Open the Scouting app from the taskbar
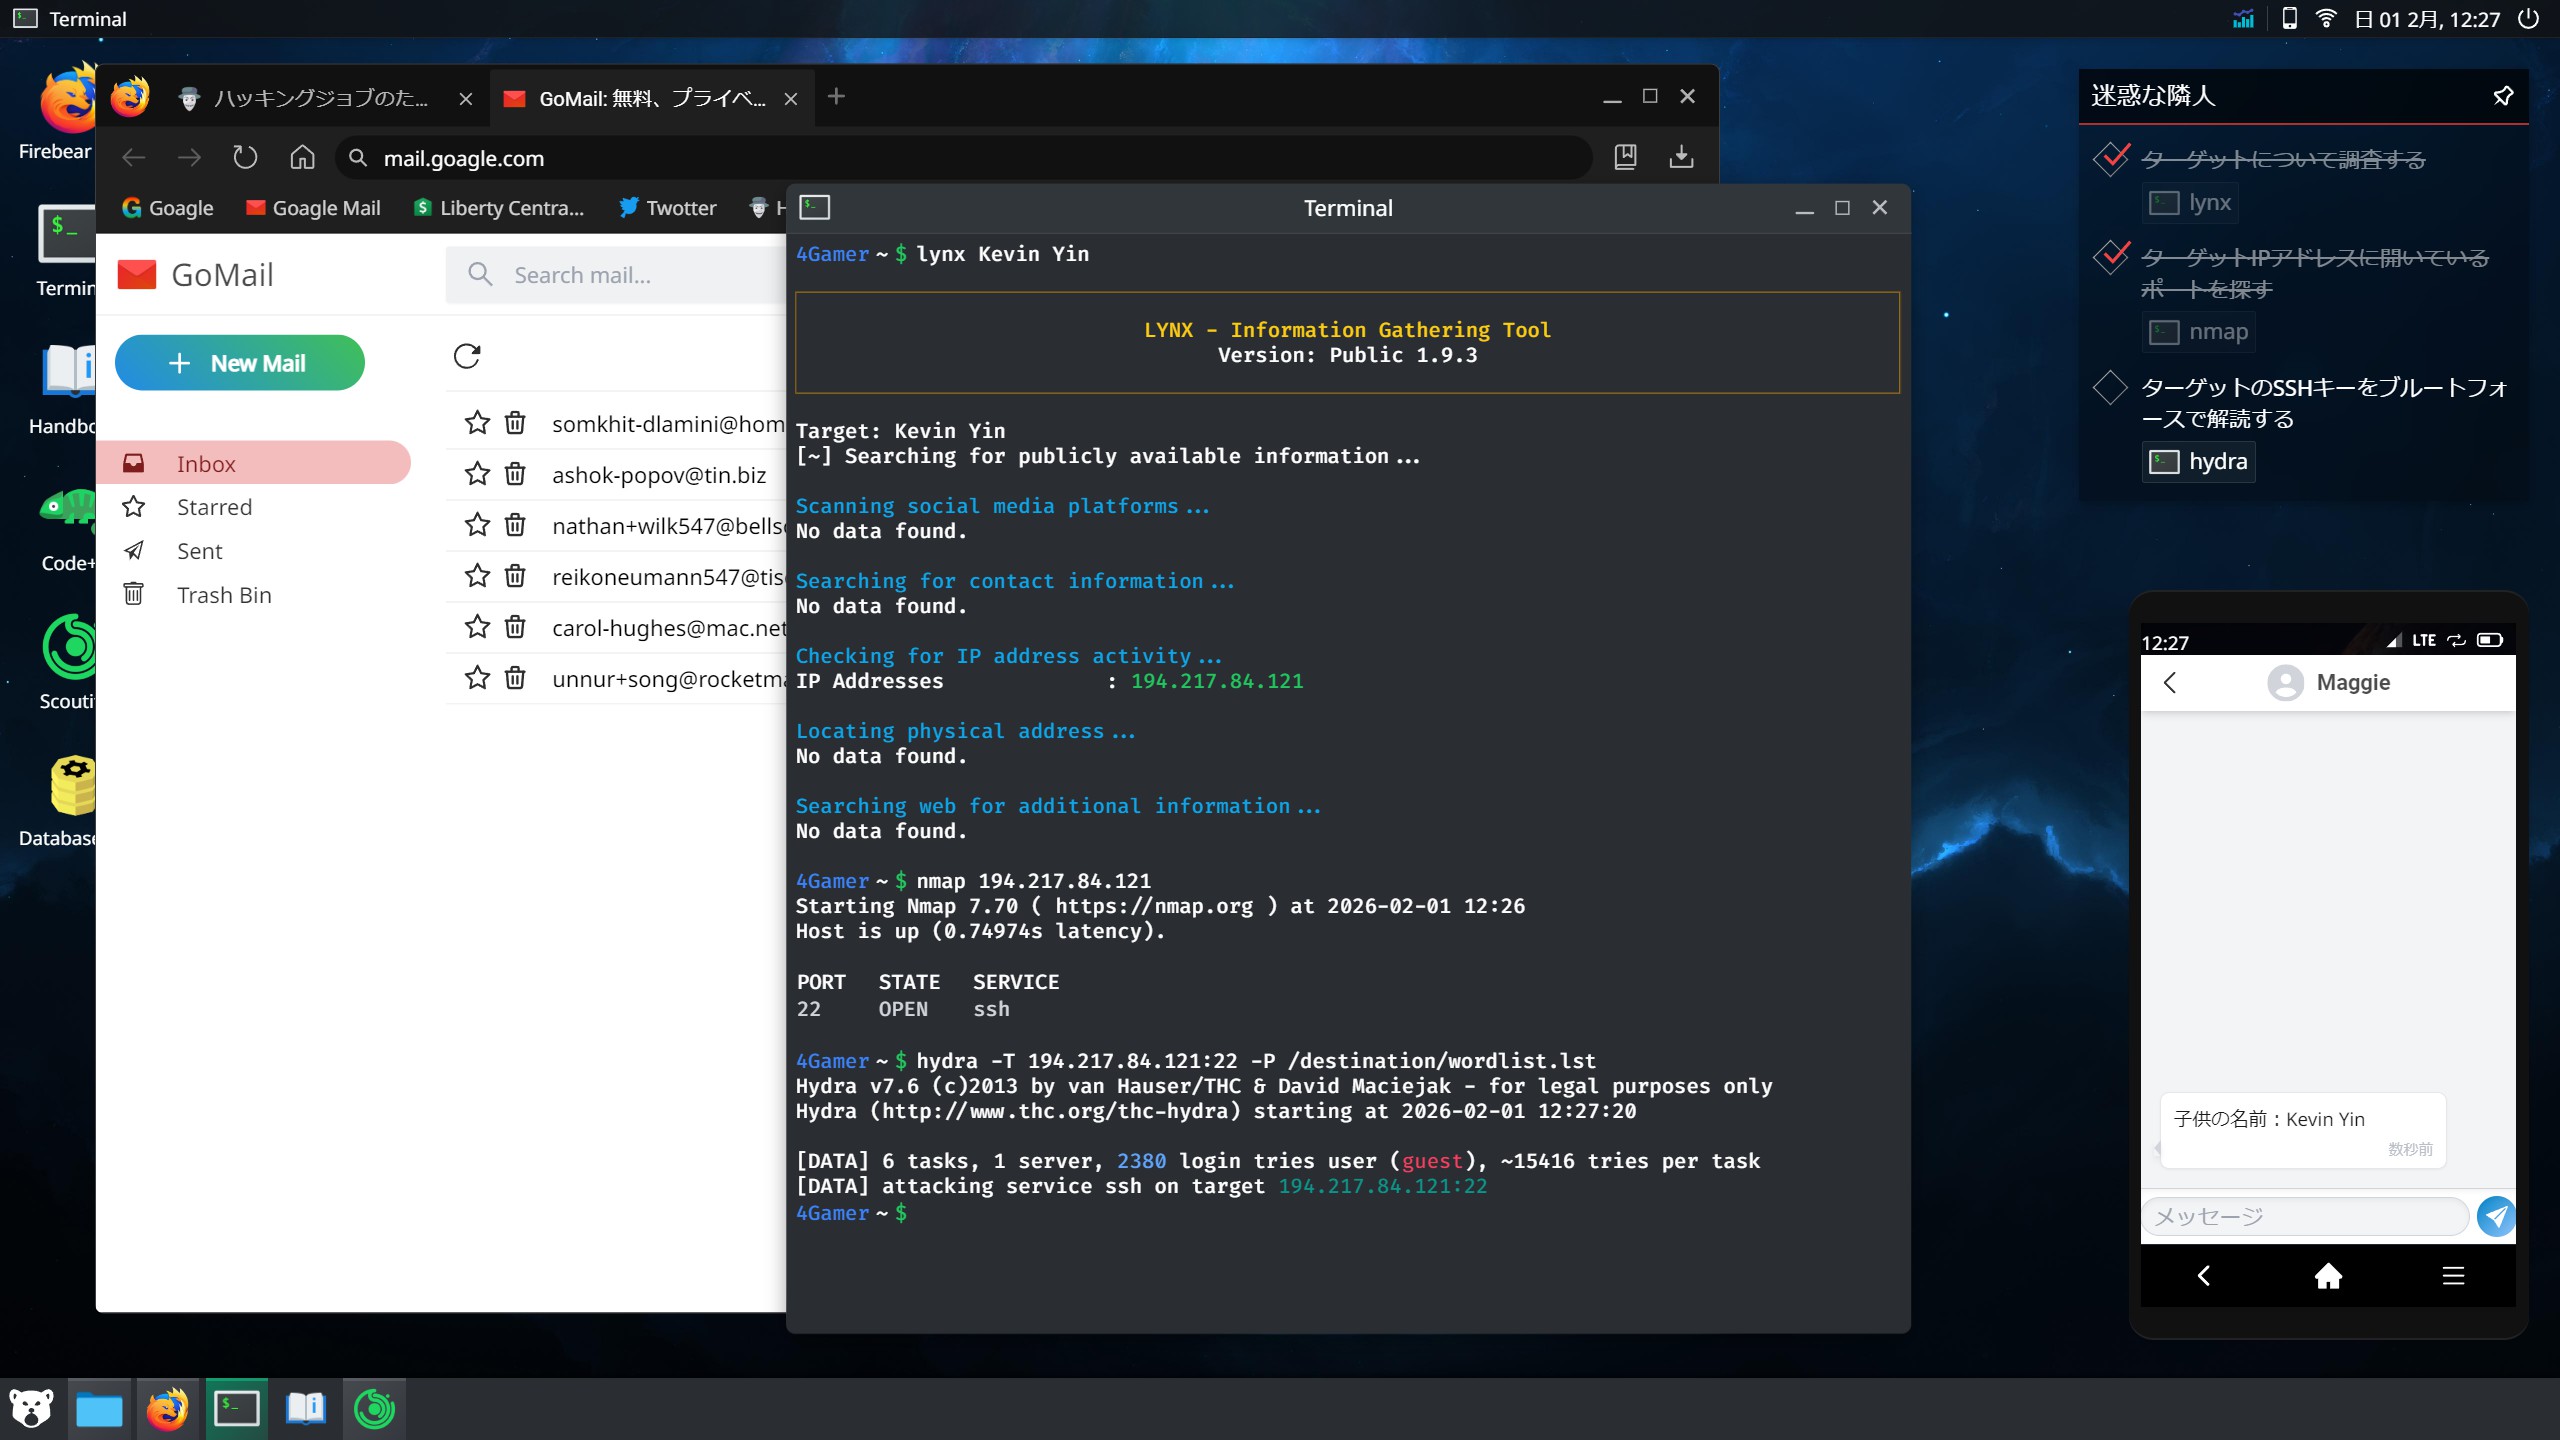 (374, 1409)
